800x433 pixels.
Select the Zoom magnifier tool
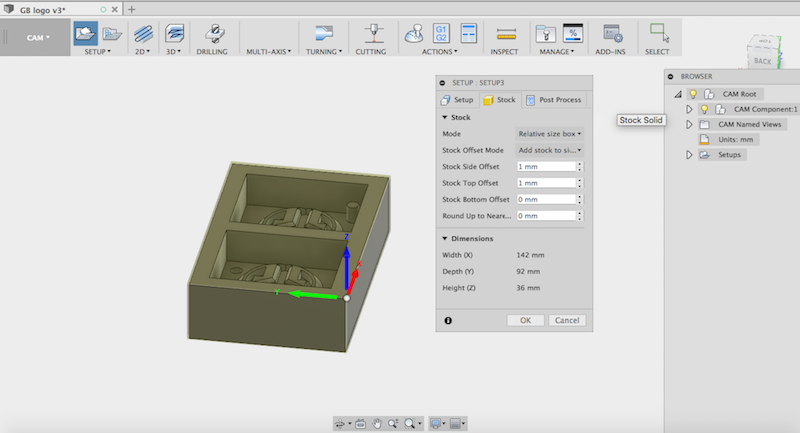click(393, 423)
